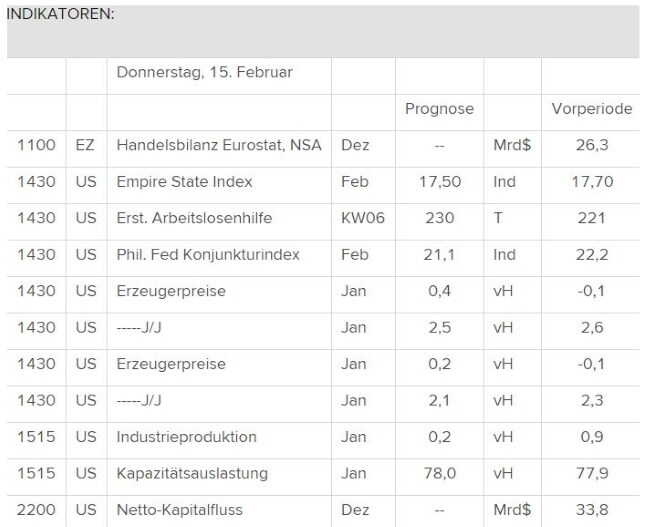Image resolution: width=657 pixels, height=527 pixels.
Task: Click the EZ region cell
Action: tap(85, 145)
